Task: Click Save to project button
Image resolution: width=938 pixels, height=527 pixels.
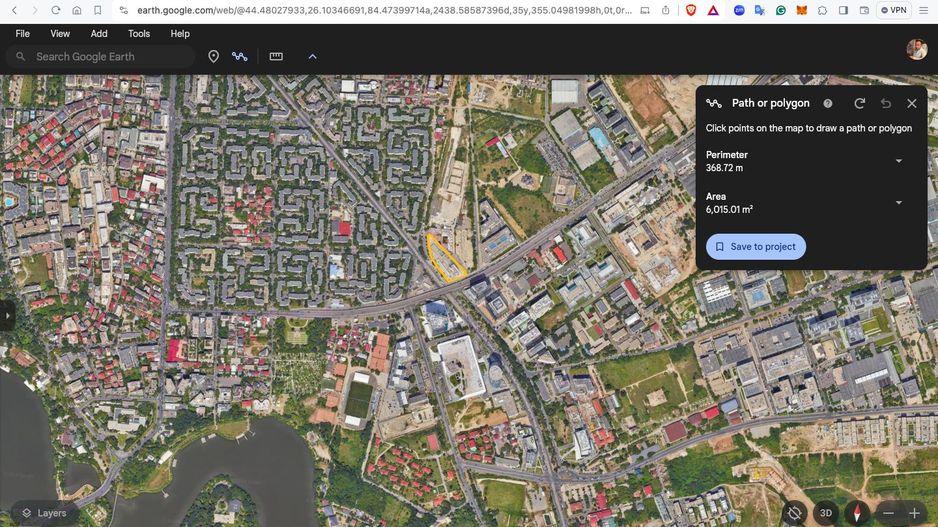Action: [x=755, y=247]
